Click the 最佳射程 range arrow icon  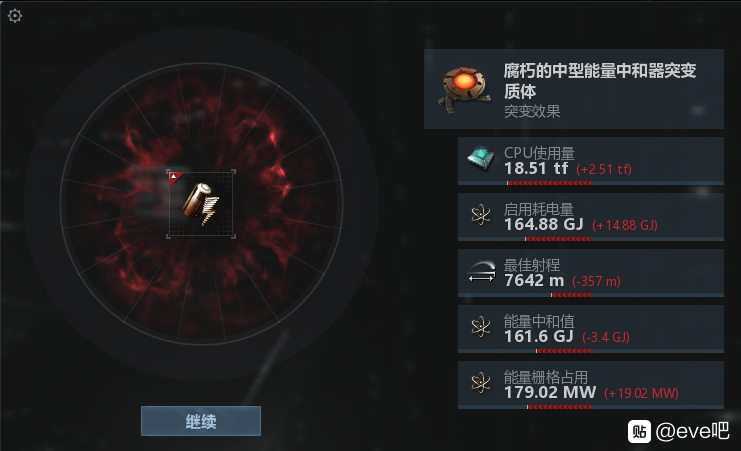point(482,271)
